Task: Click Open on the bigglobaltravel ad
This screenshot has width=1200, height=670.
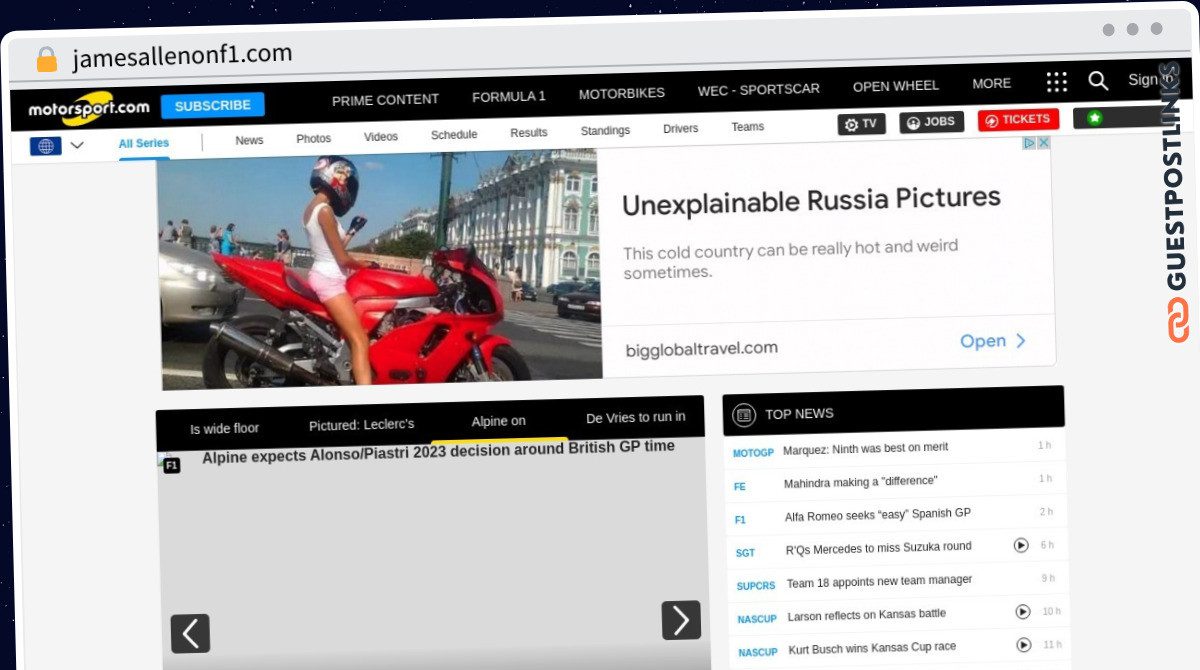Action: pyautogui.click(x=993, y=341)
